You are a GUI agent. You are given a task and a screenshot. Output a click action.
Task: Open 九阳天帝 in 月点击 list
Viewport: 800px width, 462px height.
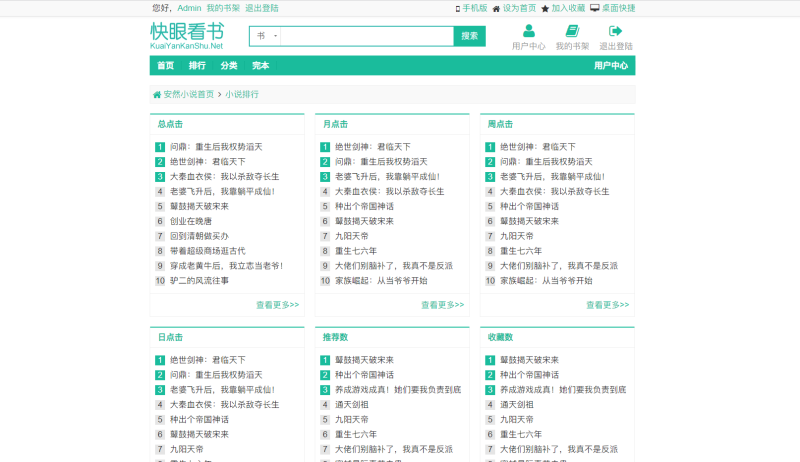coord(352,236)
